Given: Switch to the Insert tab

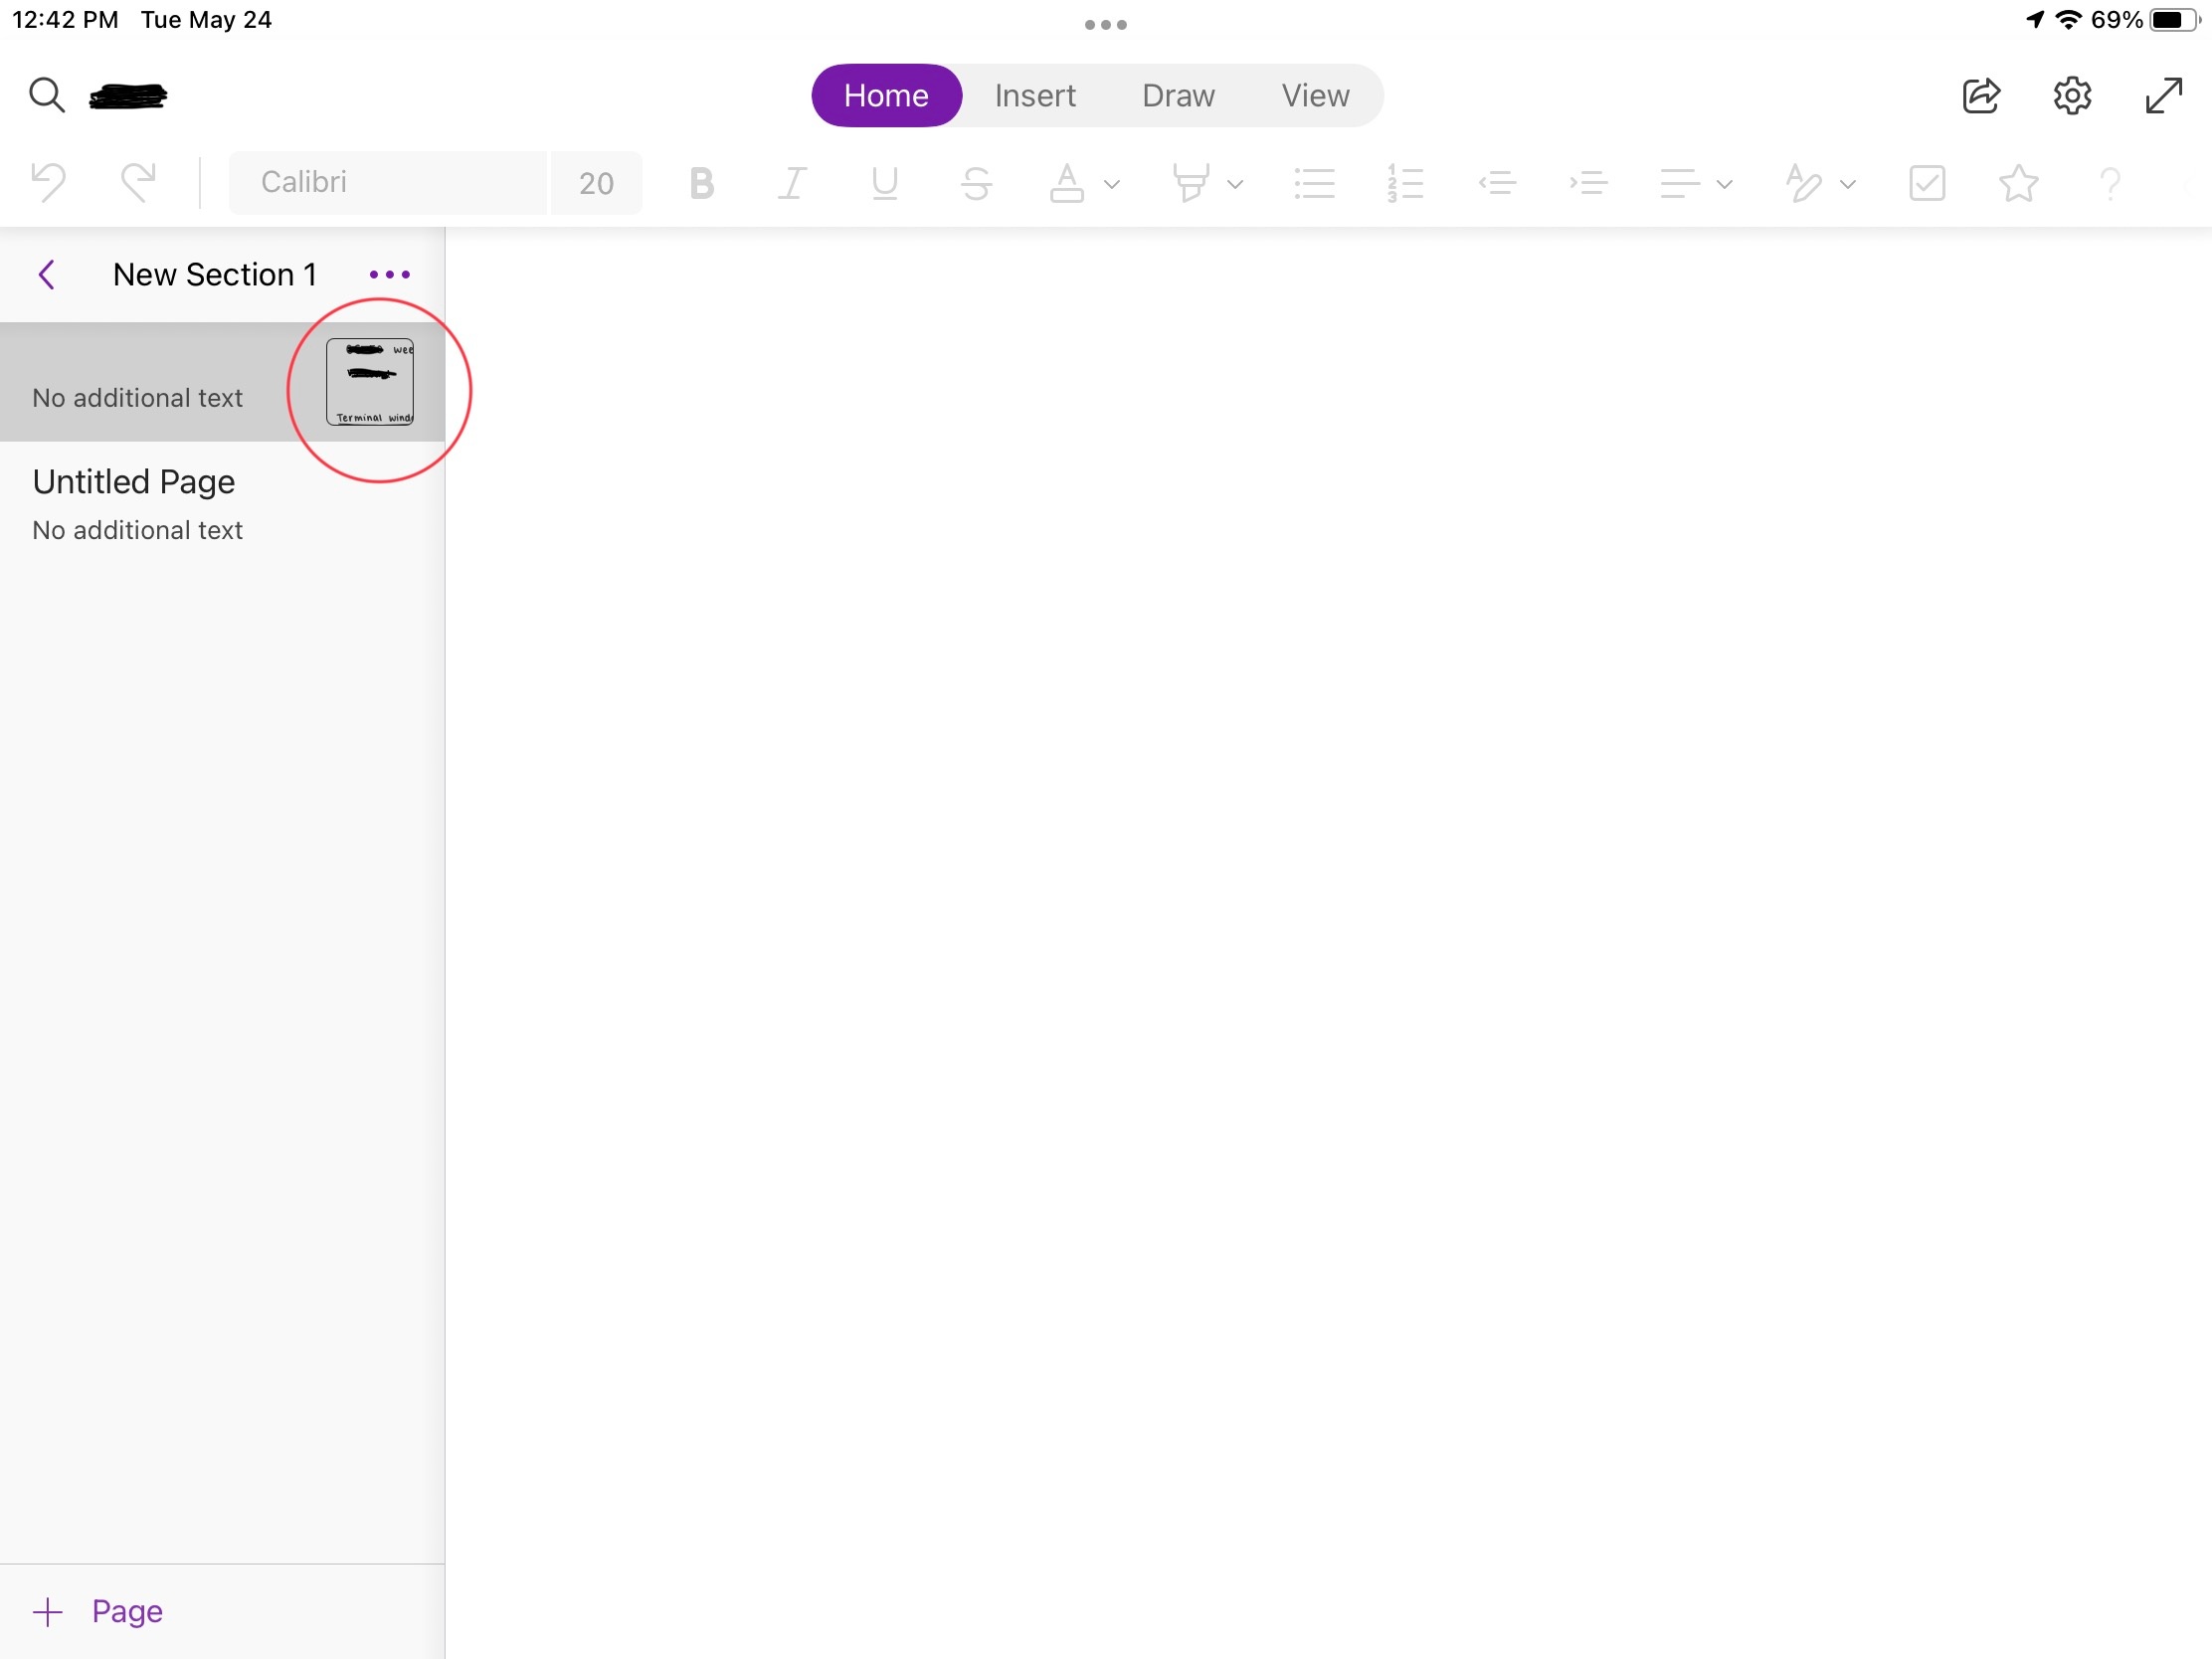Looking at the screenshot, I should click(x=1034, y=96).
